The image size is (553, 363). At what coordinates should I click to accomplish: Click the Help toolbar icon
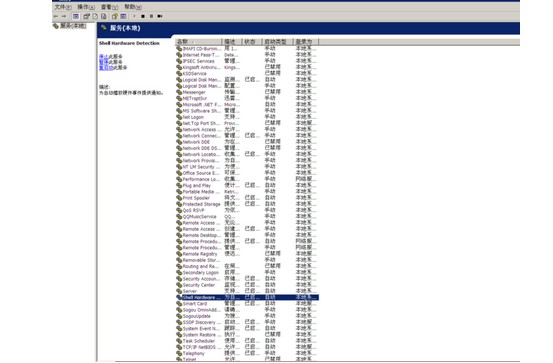pyautogui.click(x=115, y=16)
